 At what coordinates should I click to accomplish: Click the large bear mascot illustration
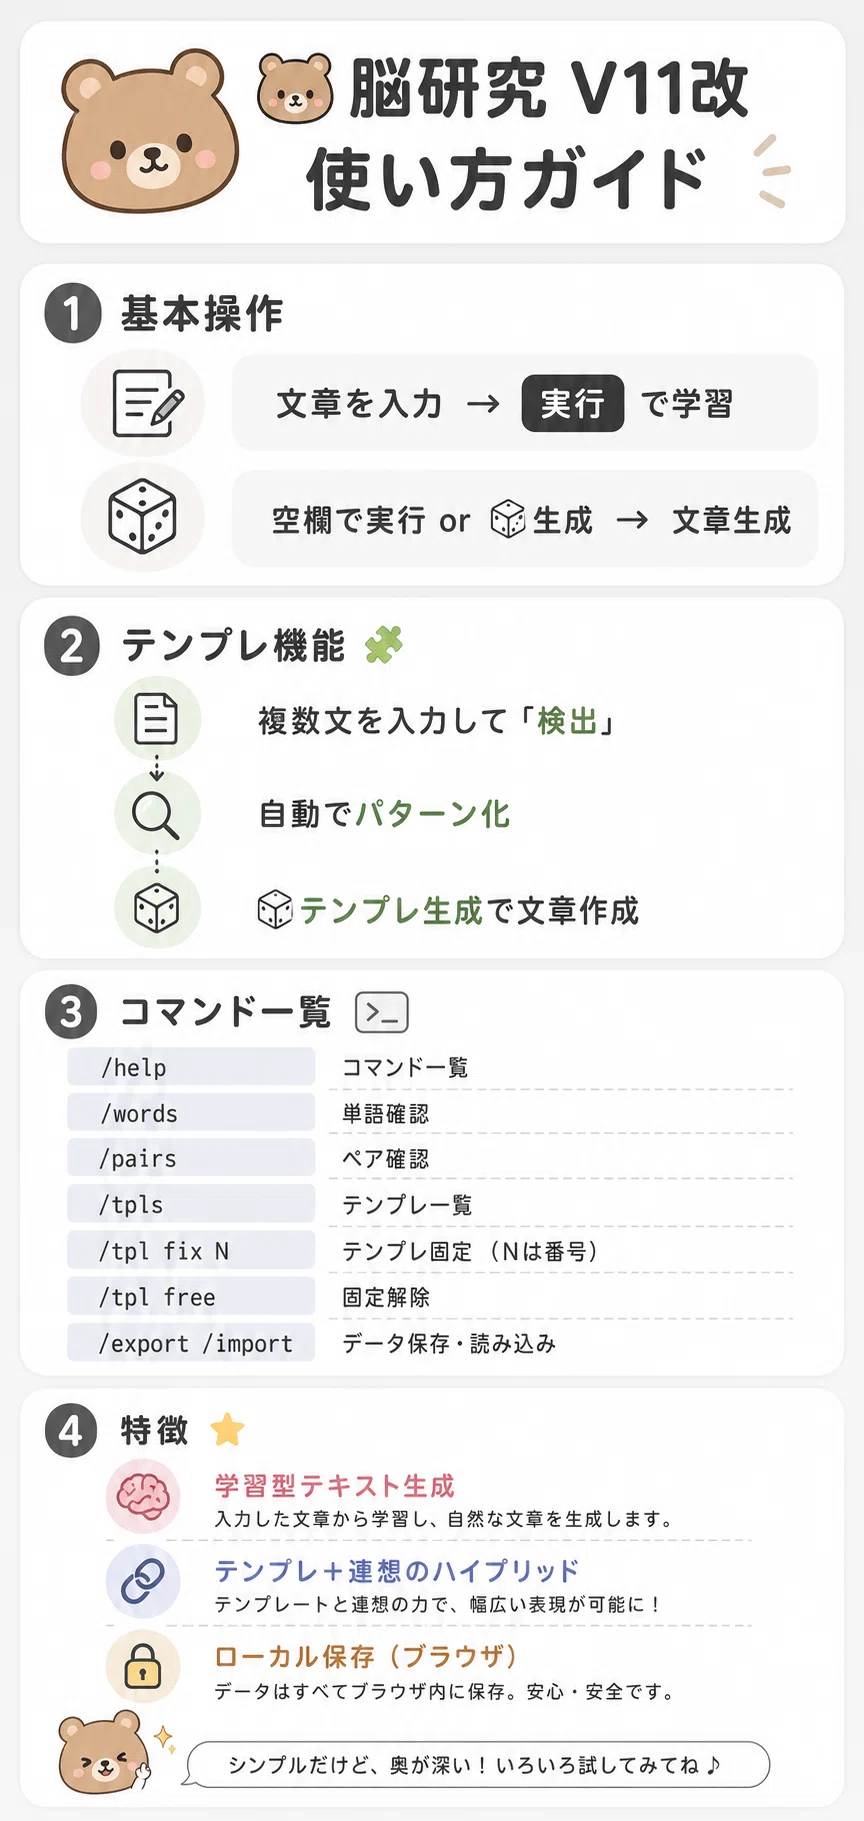[x=150, y=130]
